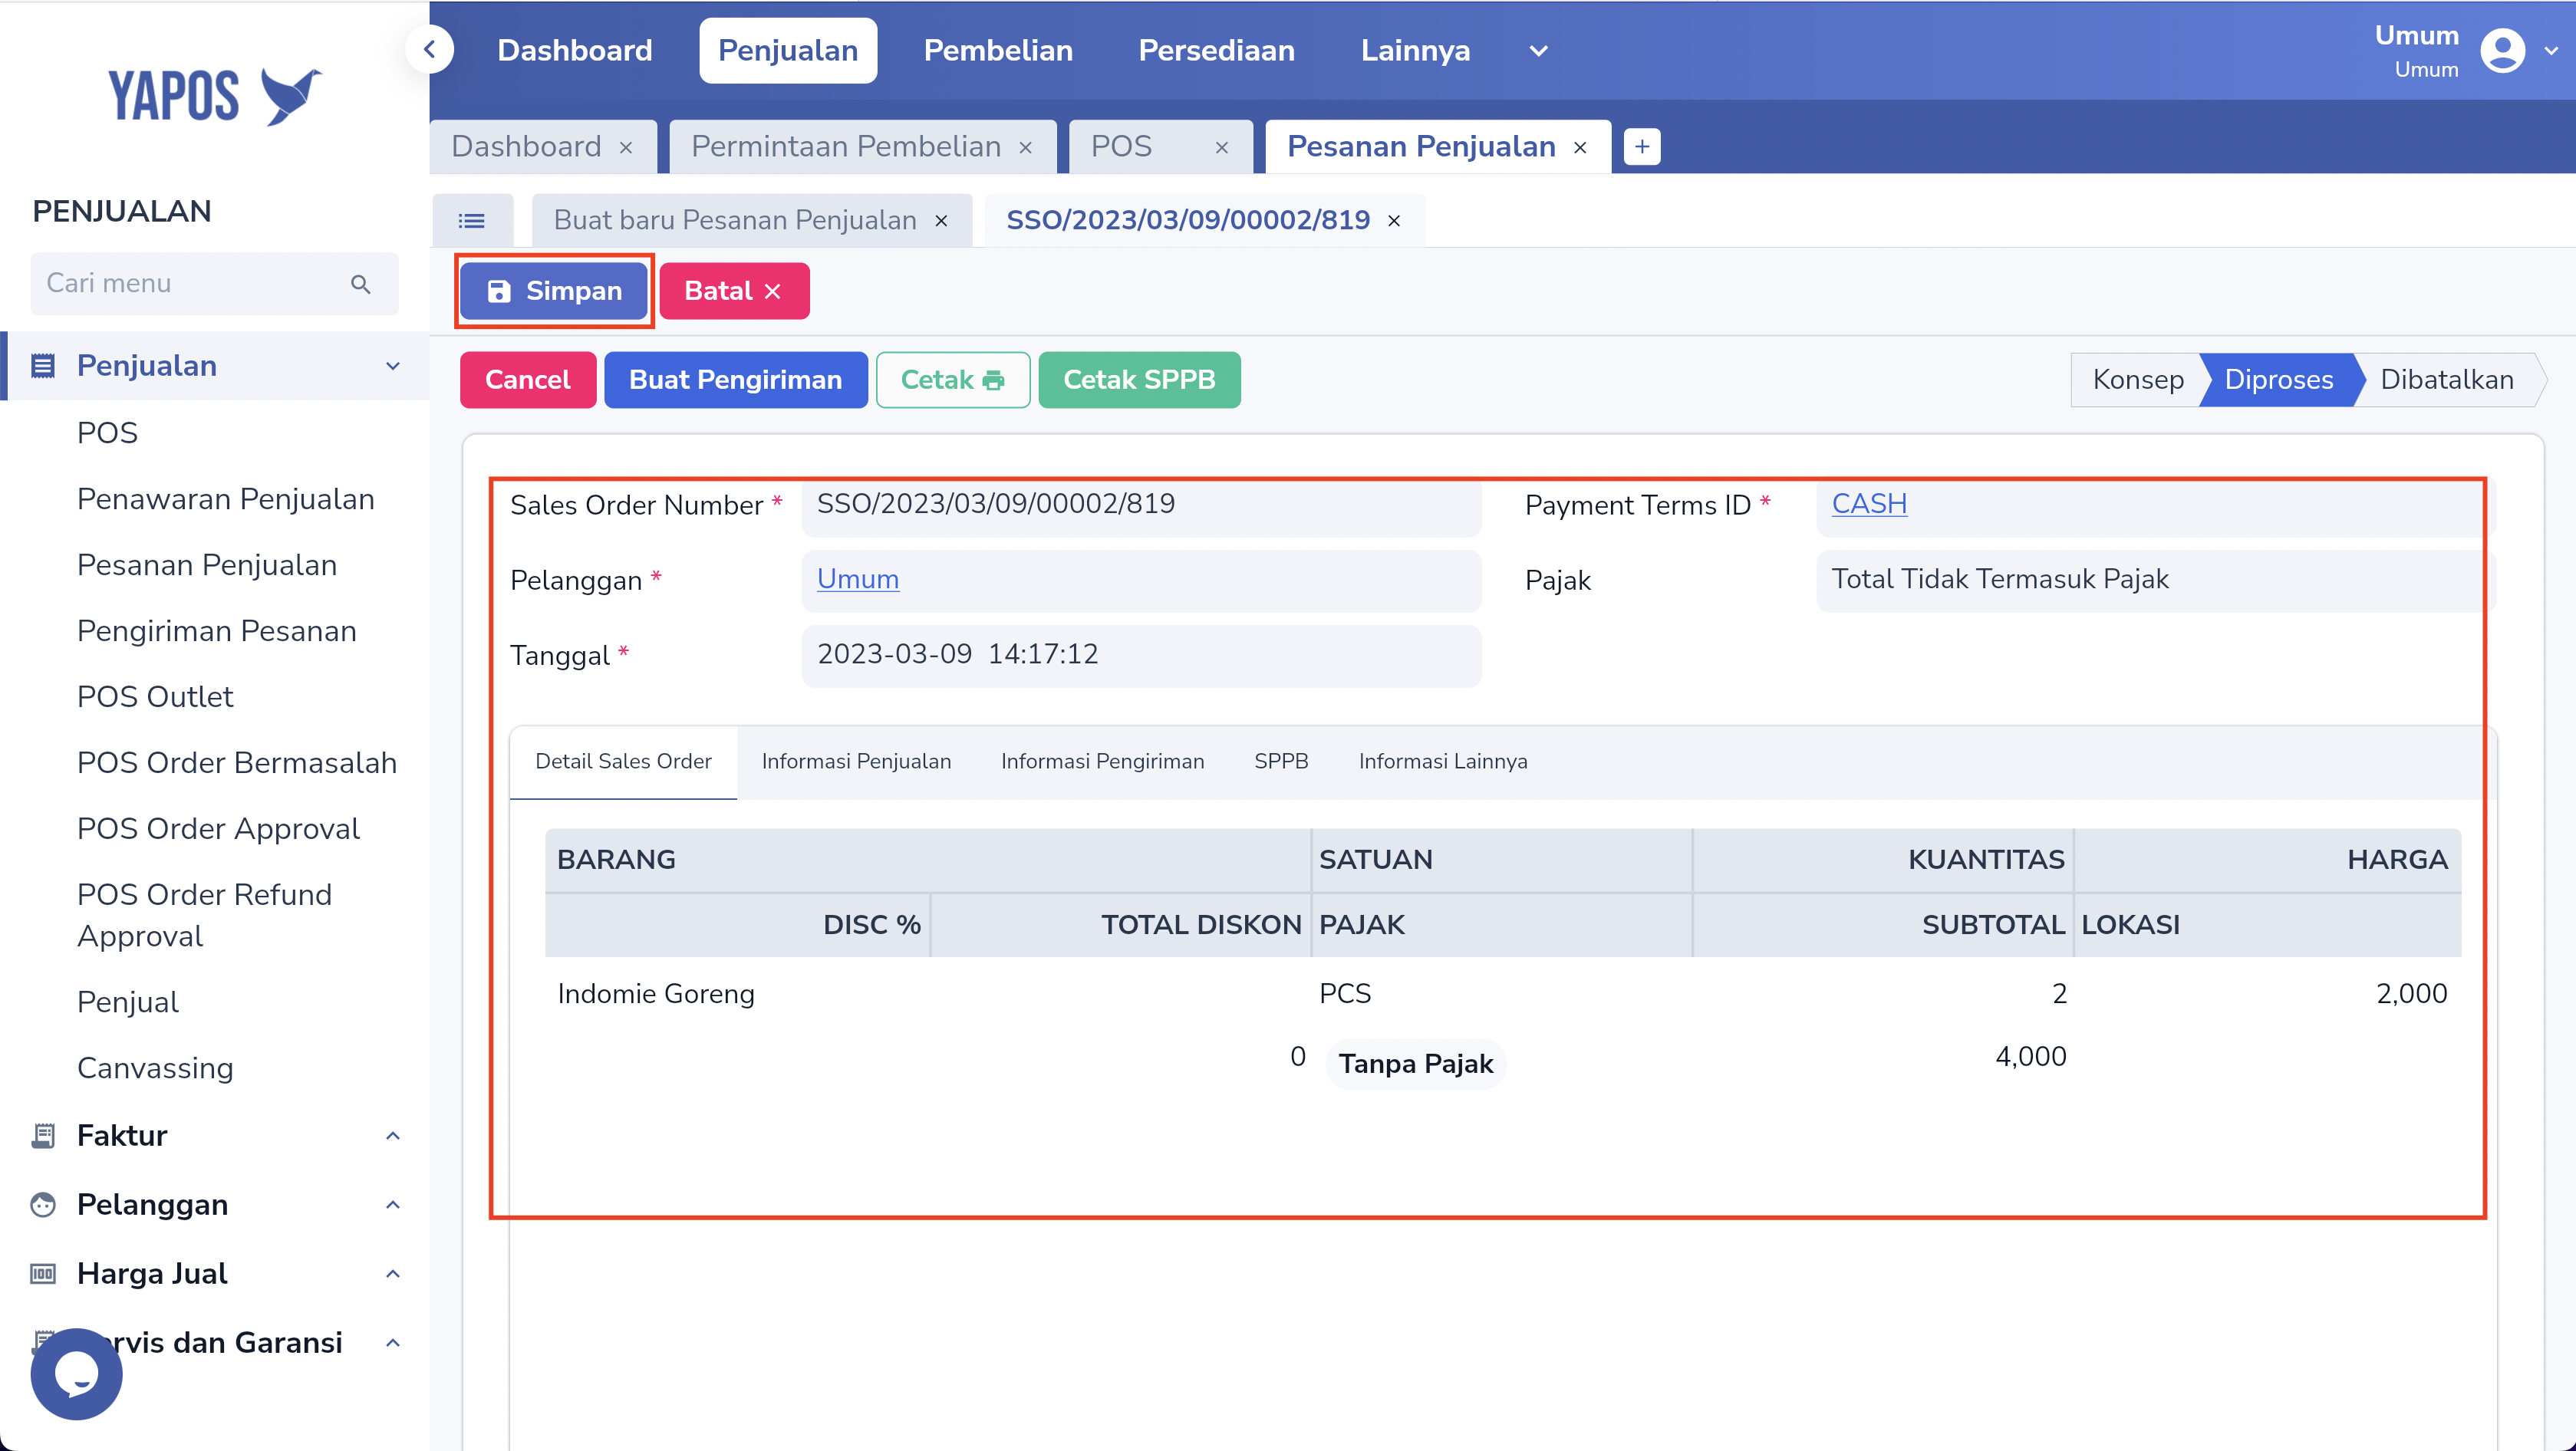This screenshot has width=2576, height=1451.
Task: Click the search icon in Cari menu
Action: pyautogui.click(x=361, y=284)
